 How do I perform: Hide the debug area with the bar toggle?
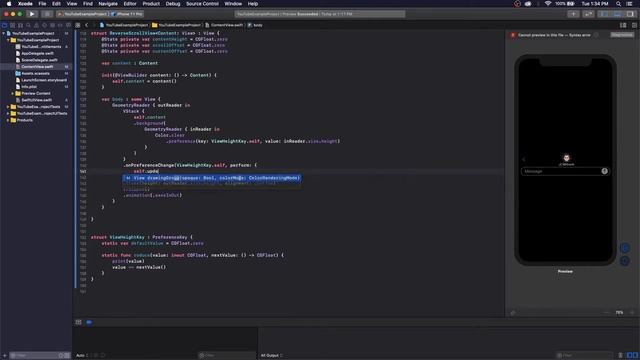click(x=78, y=322)
